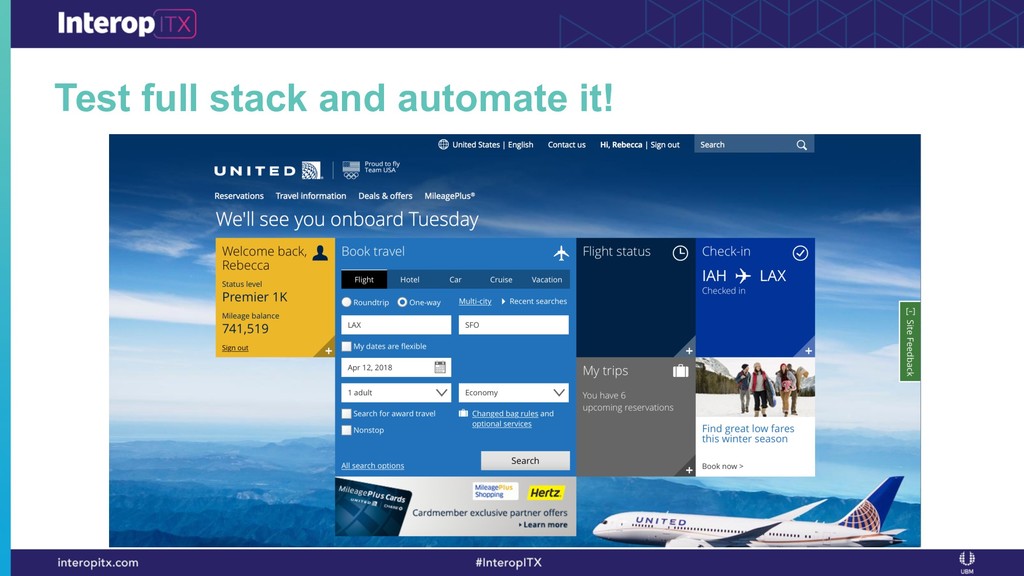The image size is (1024, 576).
Task: Click the IAH to LAX check-in route
Action: click(x=744, y=276)
